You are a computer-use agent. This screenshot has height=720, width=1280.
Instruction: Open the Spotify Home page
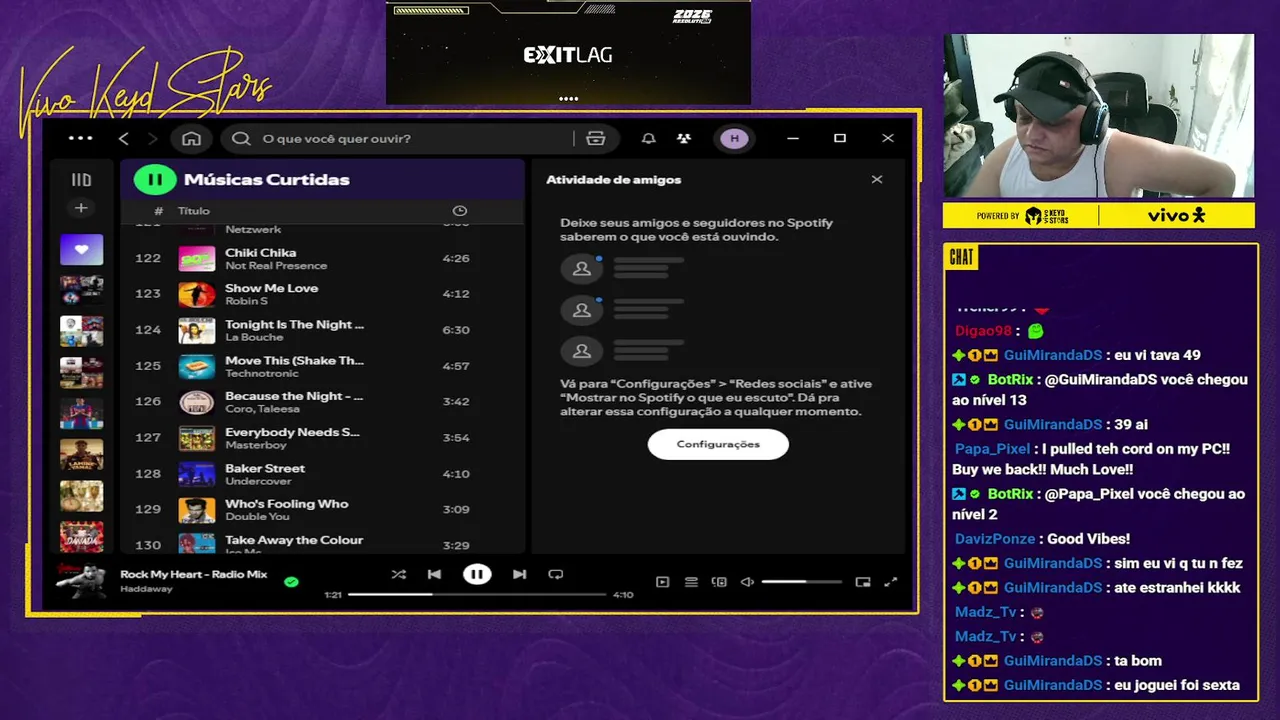(191, 139)
